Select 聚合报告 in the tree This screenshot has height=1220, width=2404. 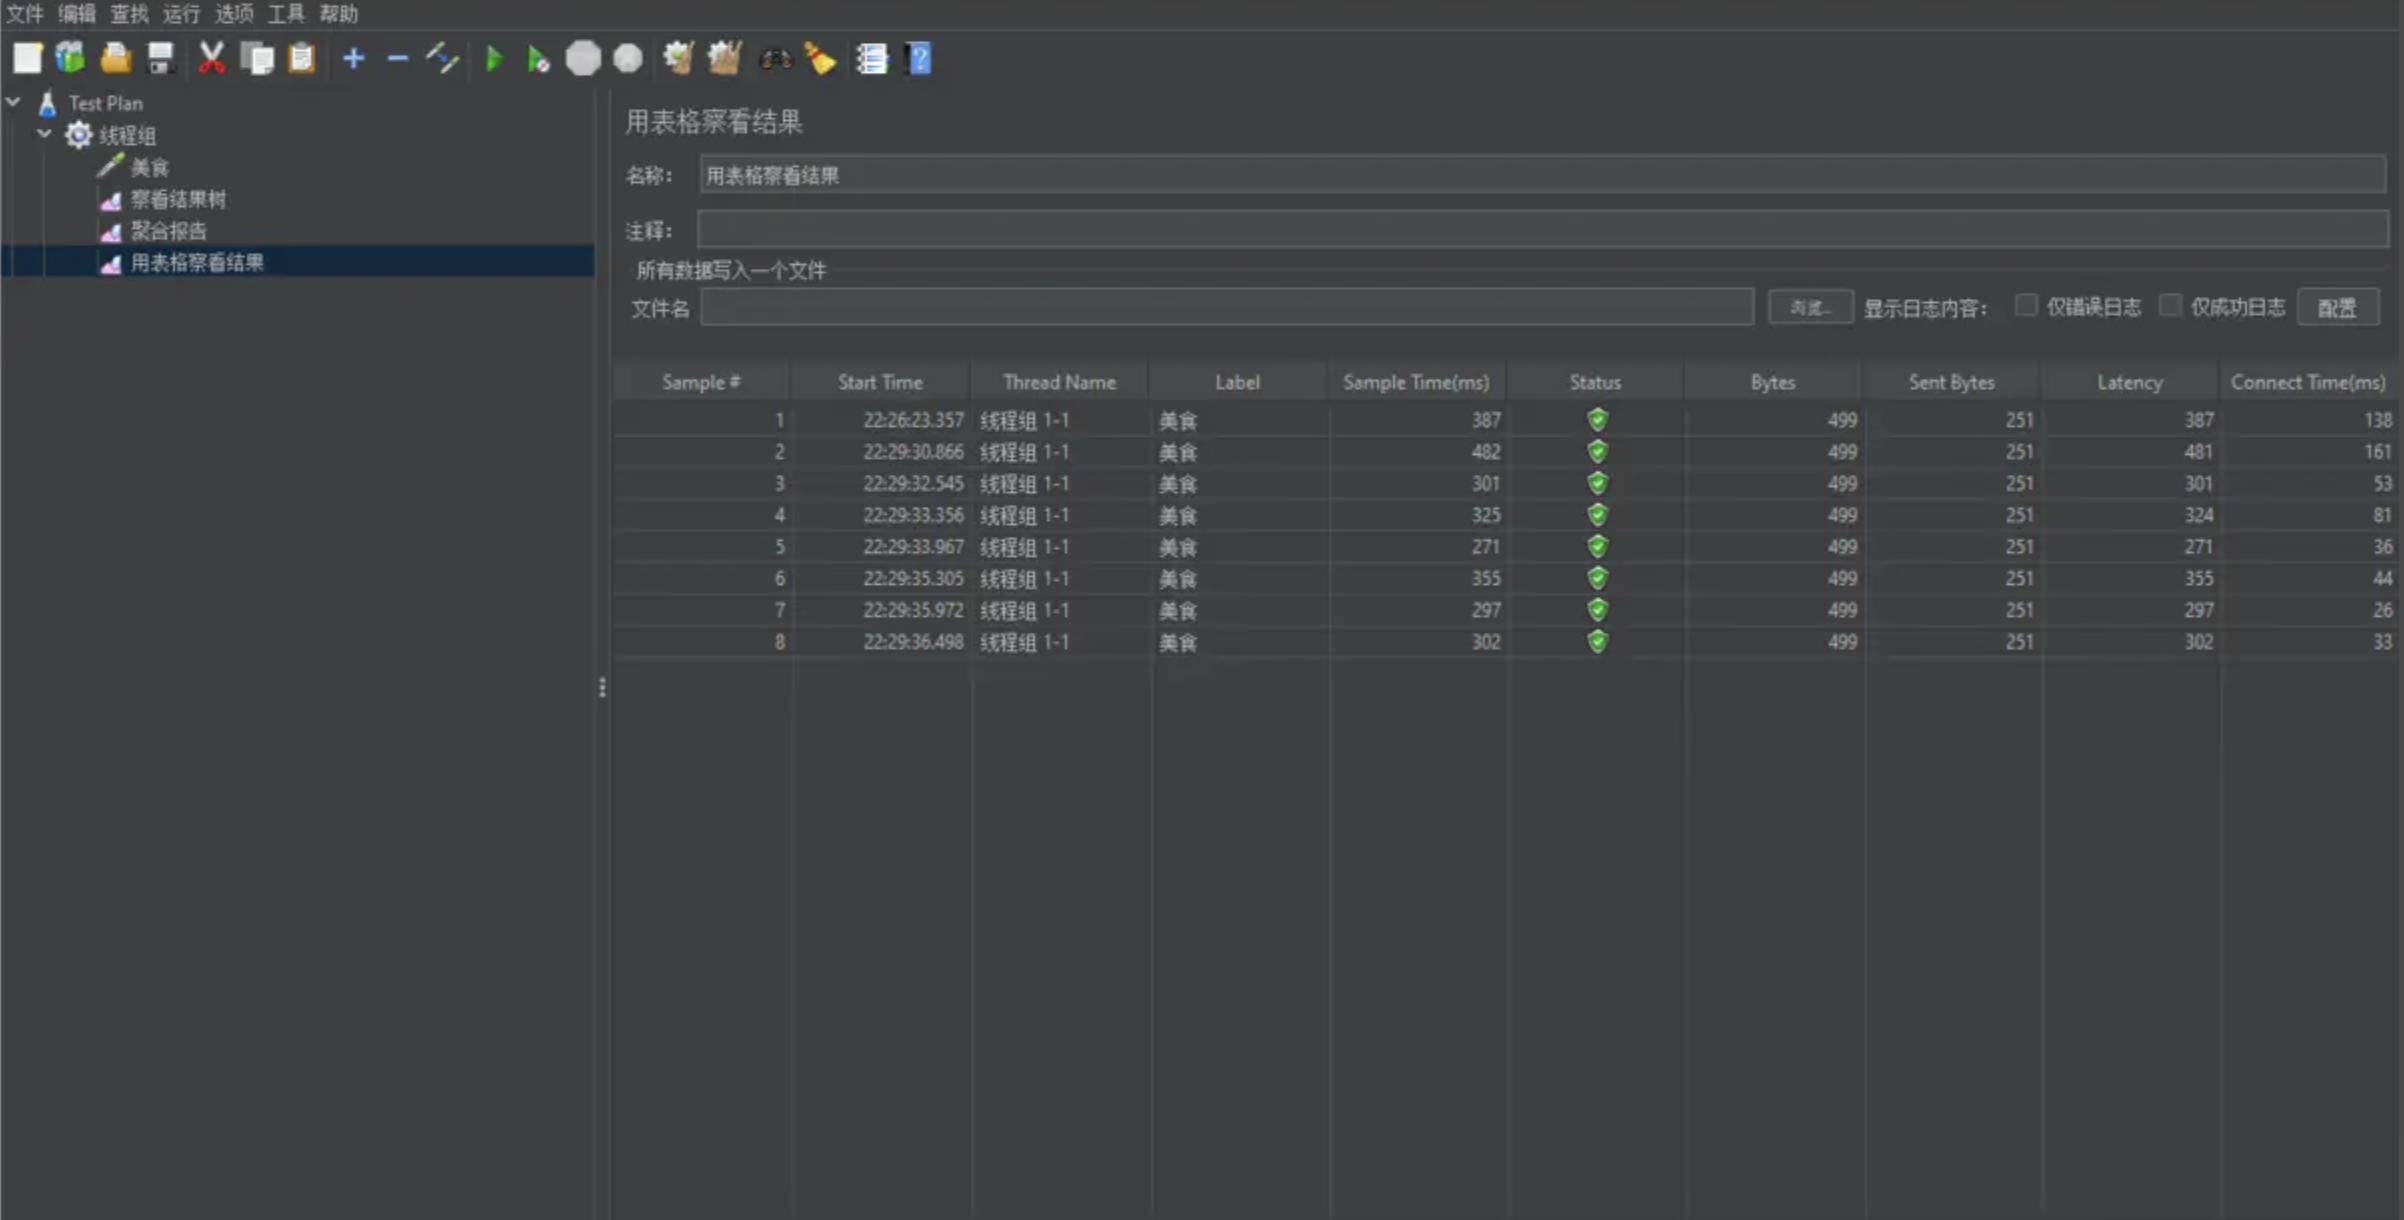pos(168,231)
